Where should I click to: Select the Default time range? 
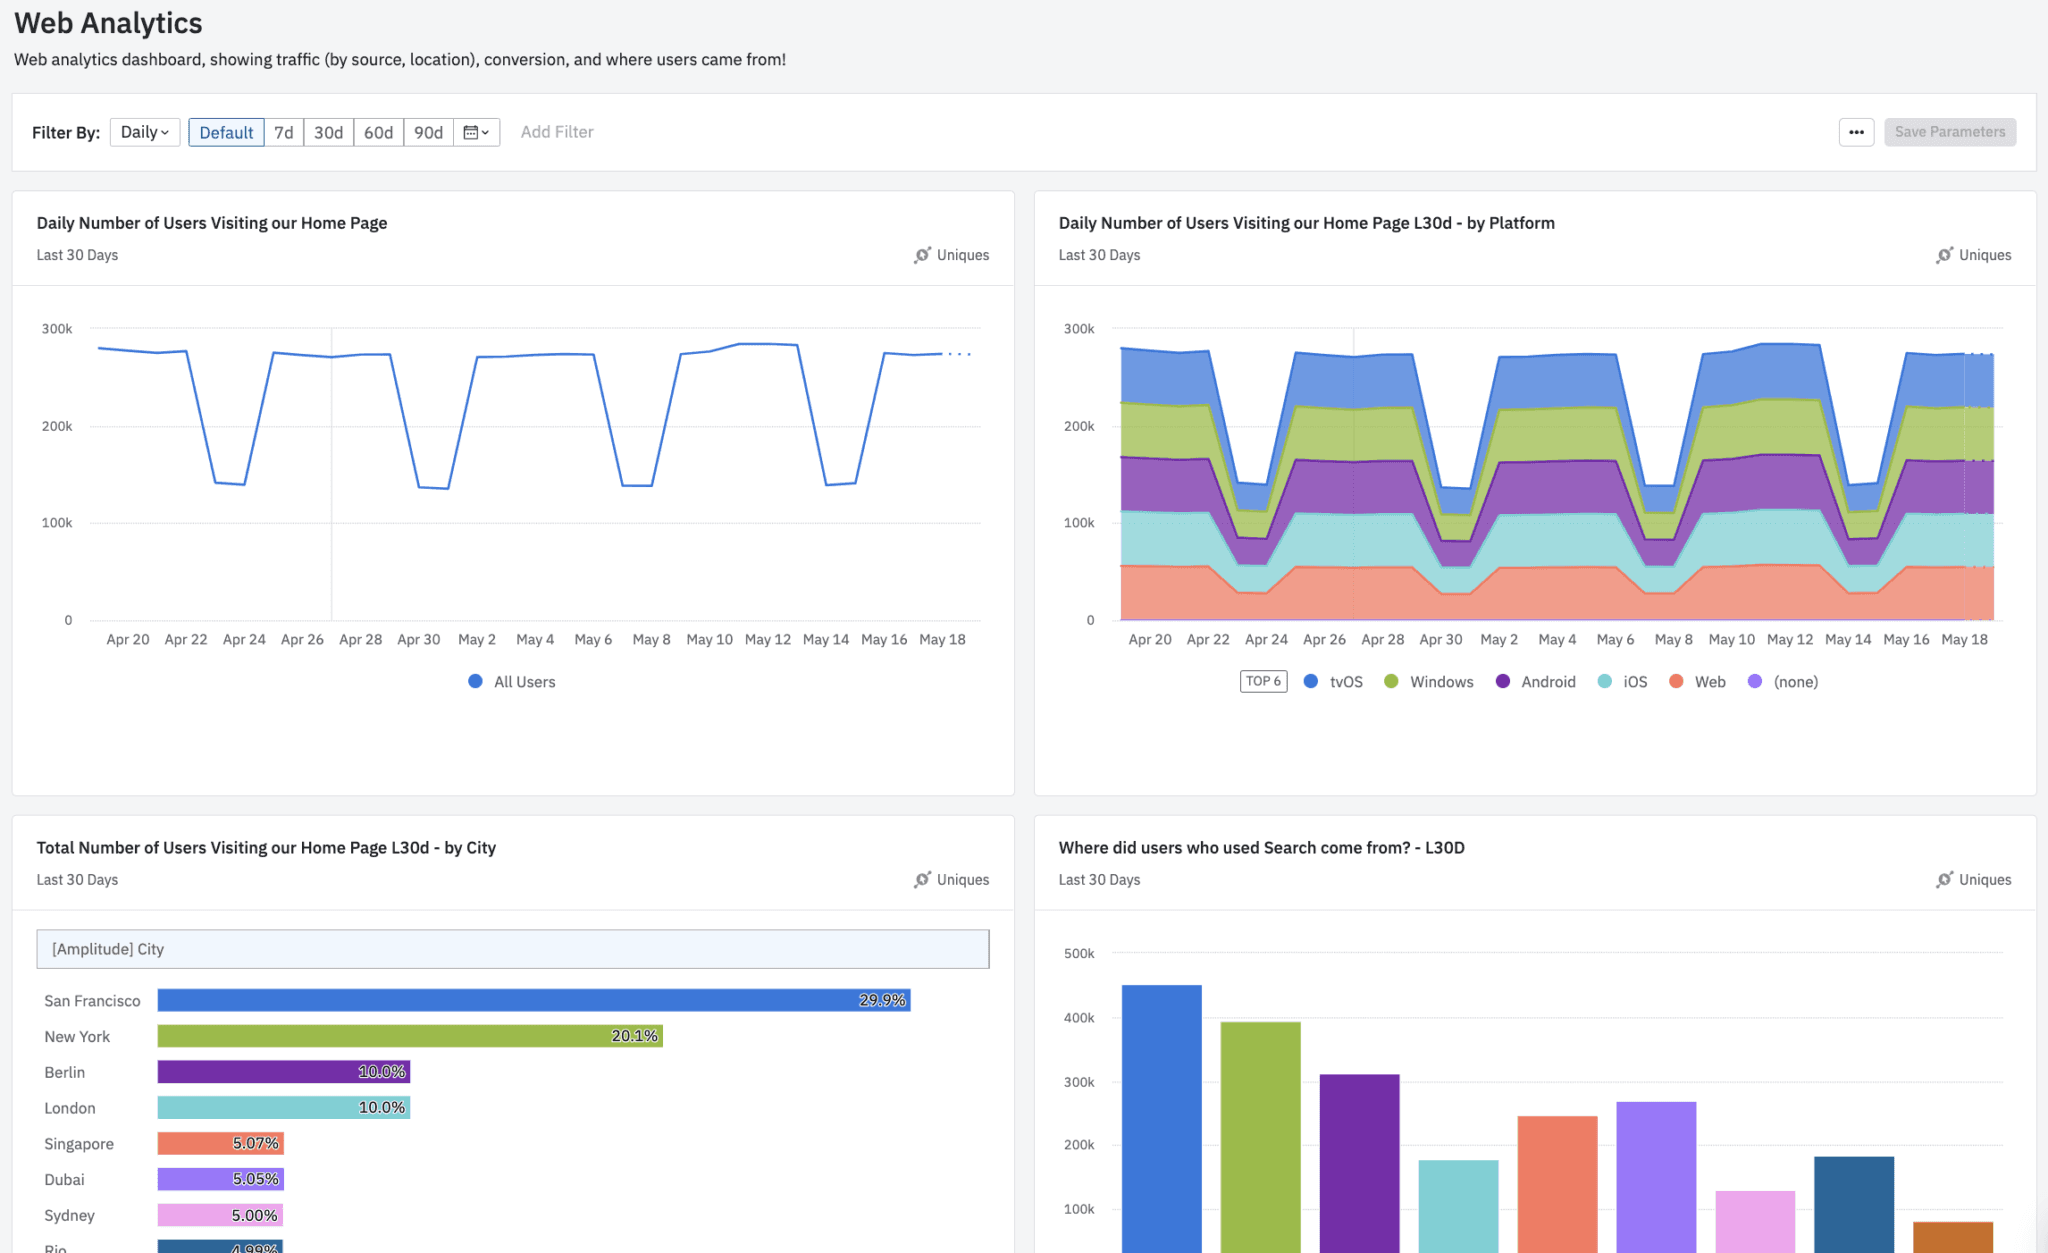(x=226, y=131)
